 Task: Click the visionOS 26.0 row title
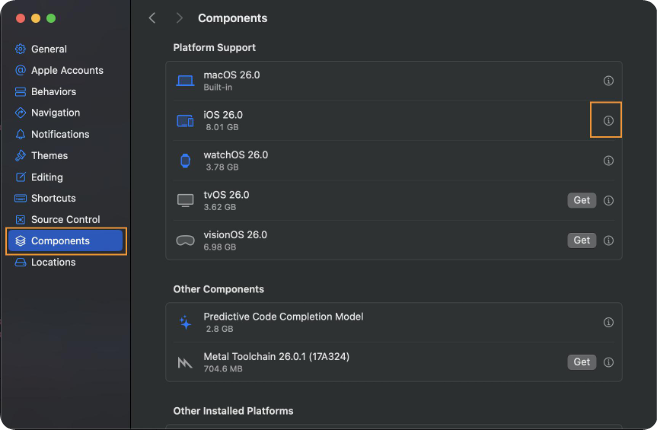click(x=235, y=235)
